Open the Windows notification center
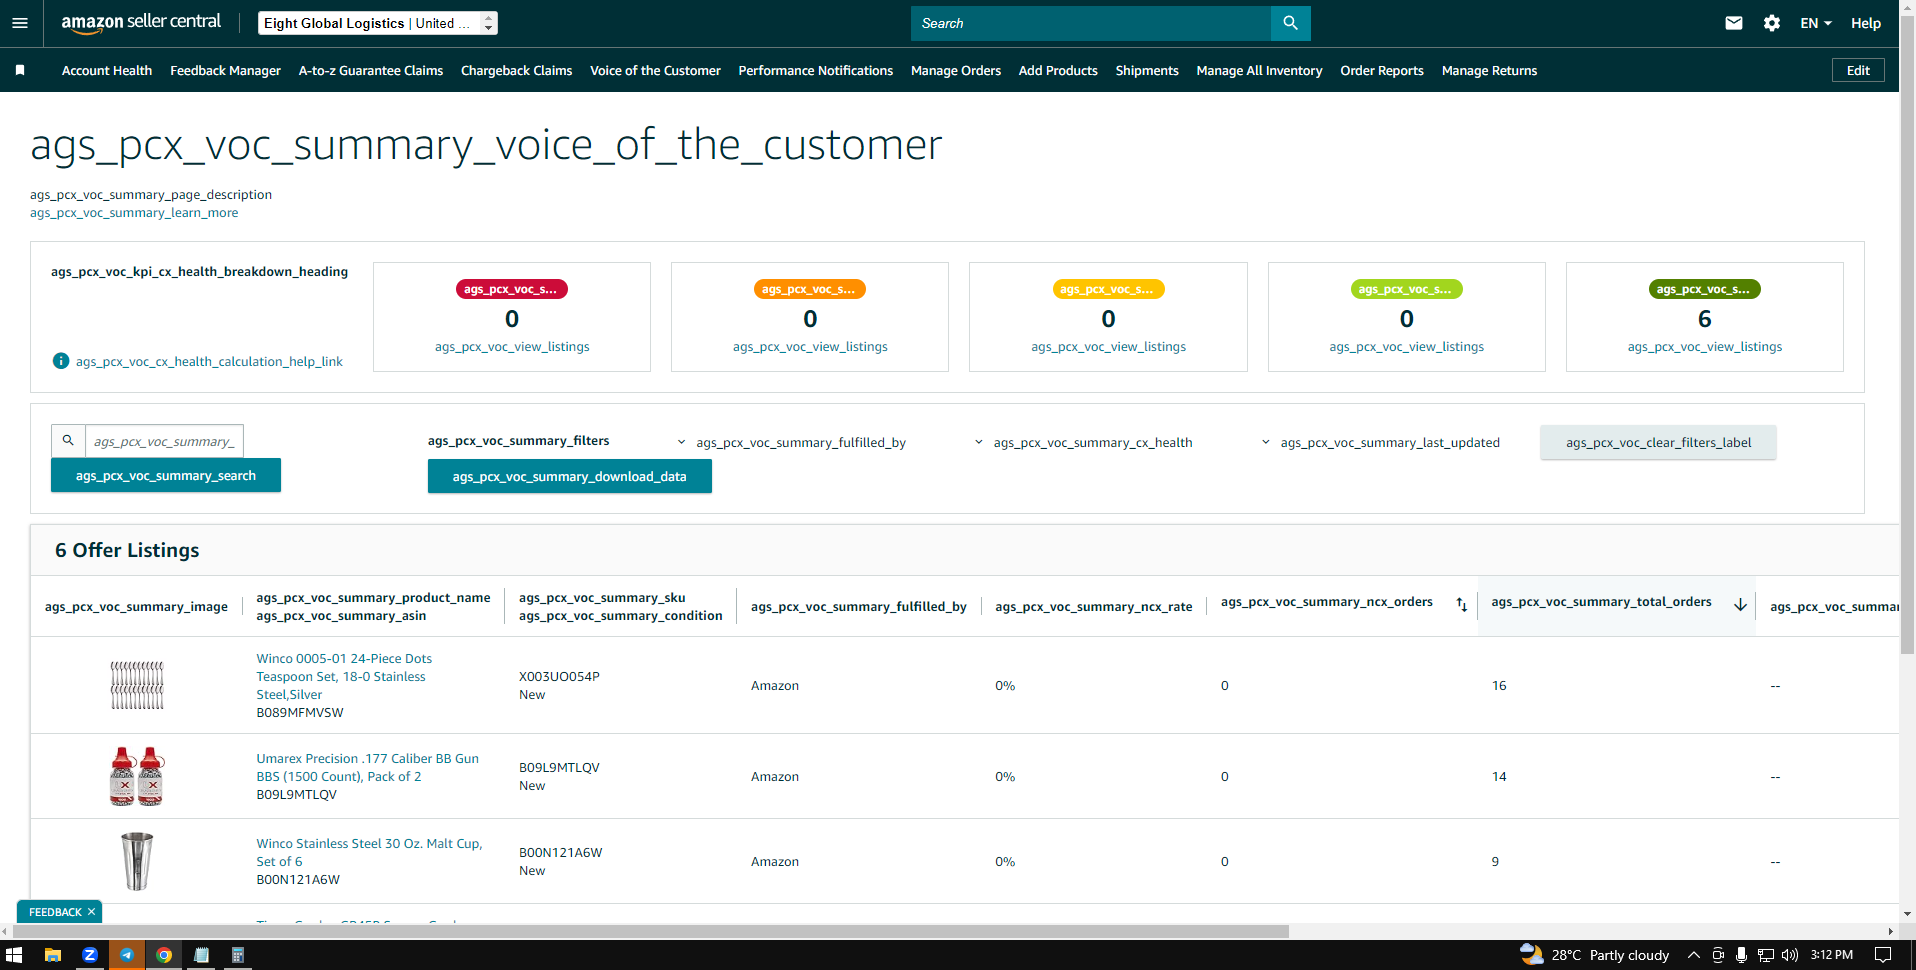Viewport: 1916px width, 970px height. (x=1883, y=955)
